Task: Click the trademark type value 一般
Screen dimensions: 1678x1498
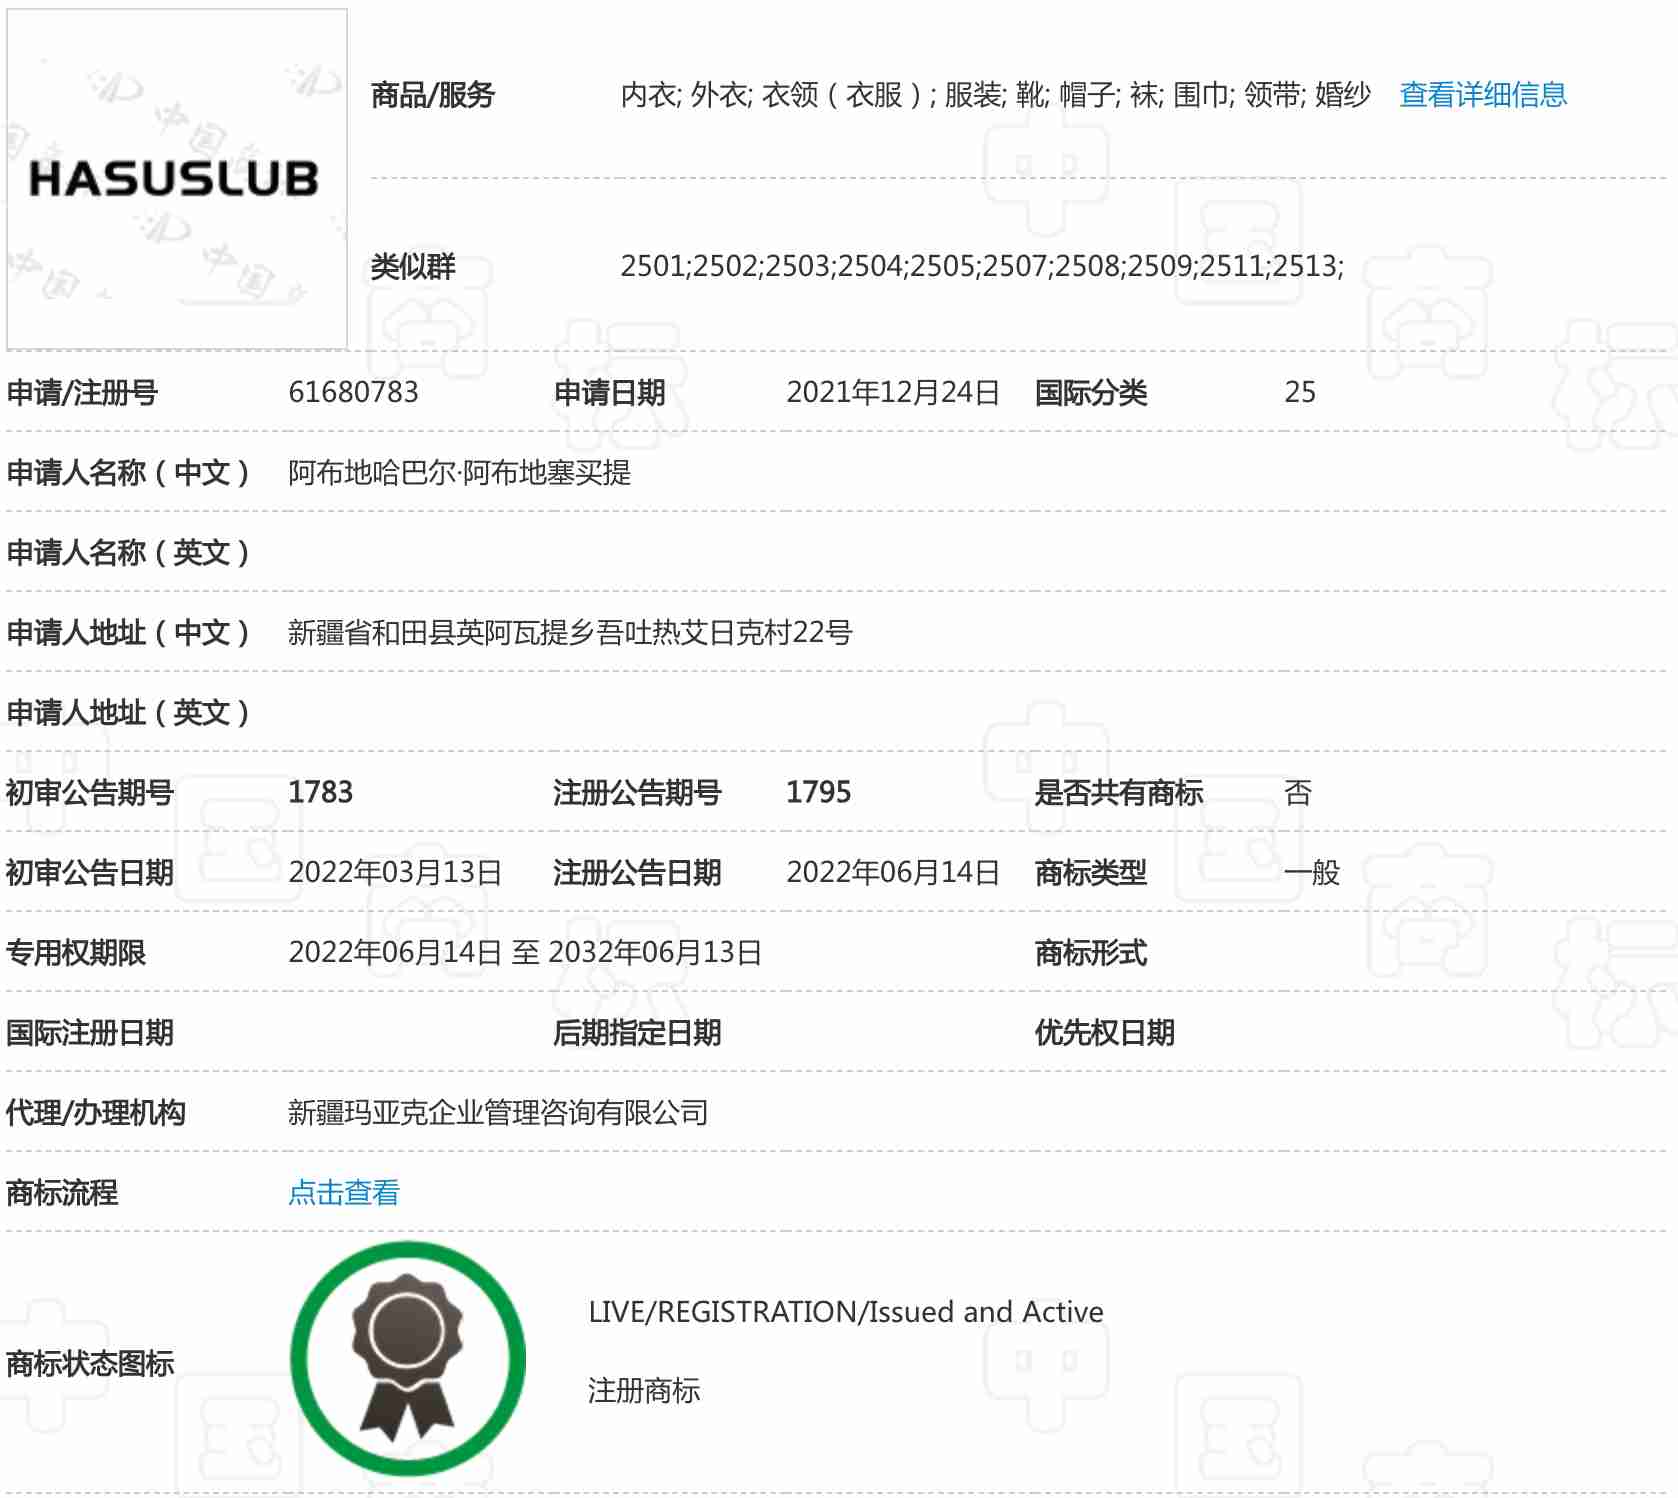Action: [1311, 872]
